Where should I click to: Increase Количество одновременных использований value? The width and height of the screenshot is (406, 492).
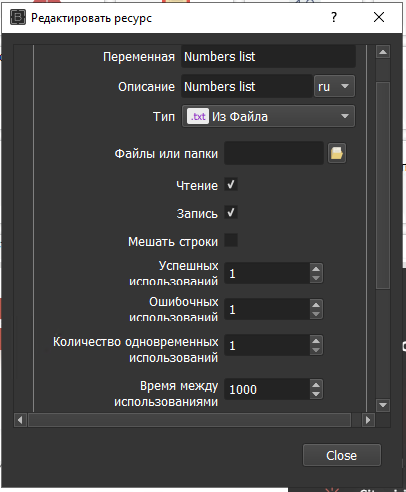[316, 340]
